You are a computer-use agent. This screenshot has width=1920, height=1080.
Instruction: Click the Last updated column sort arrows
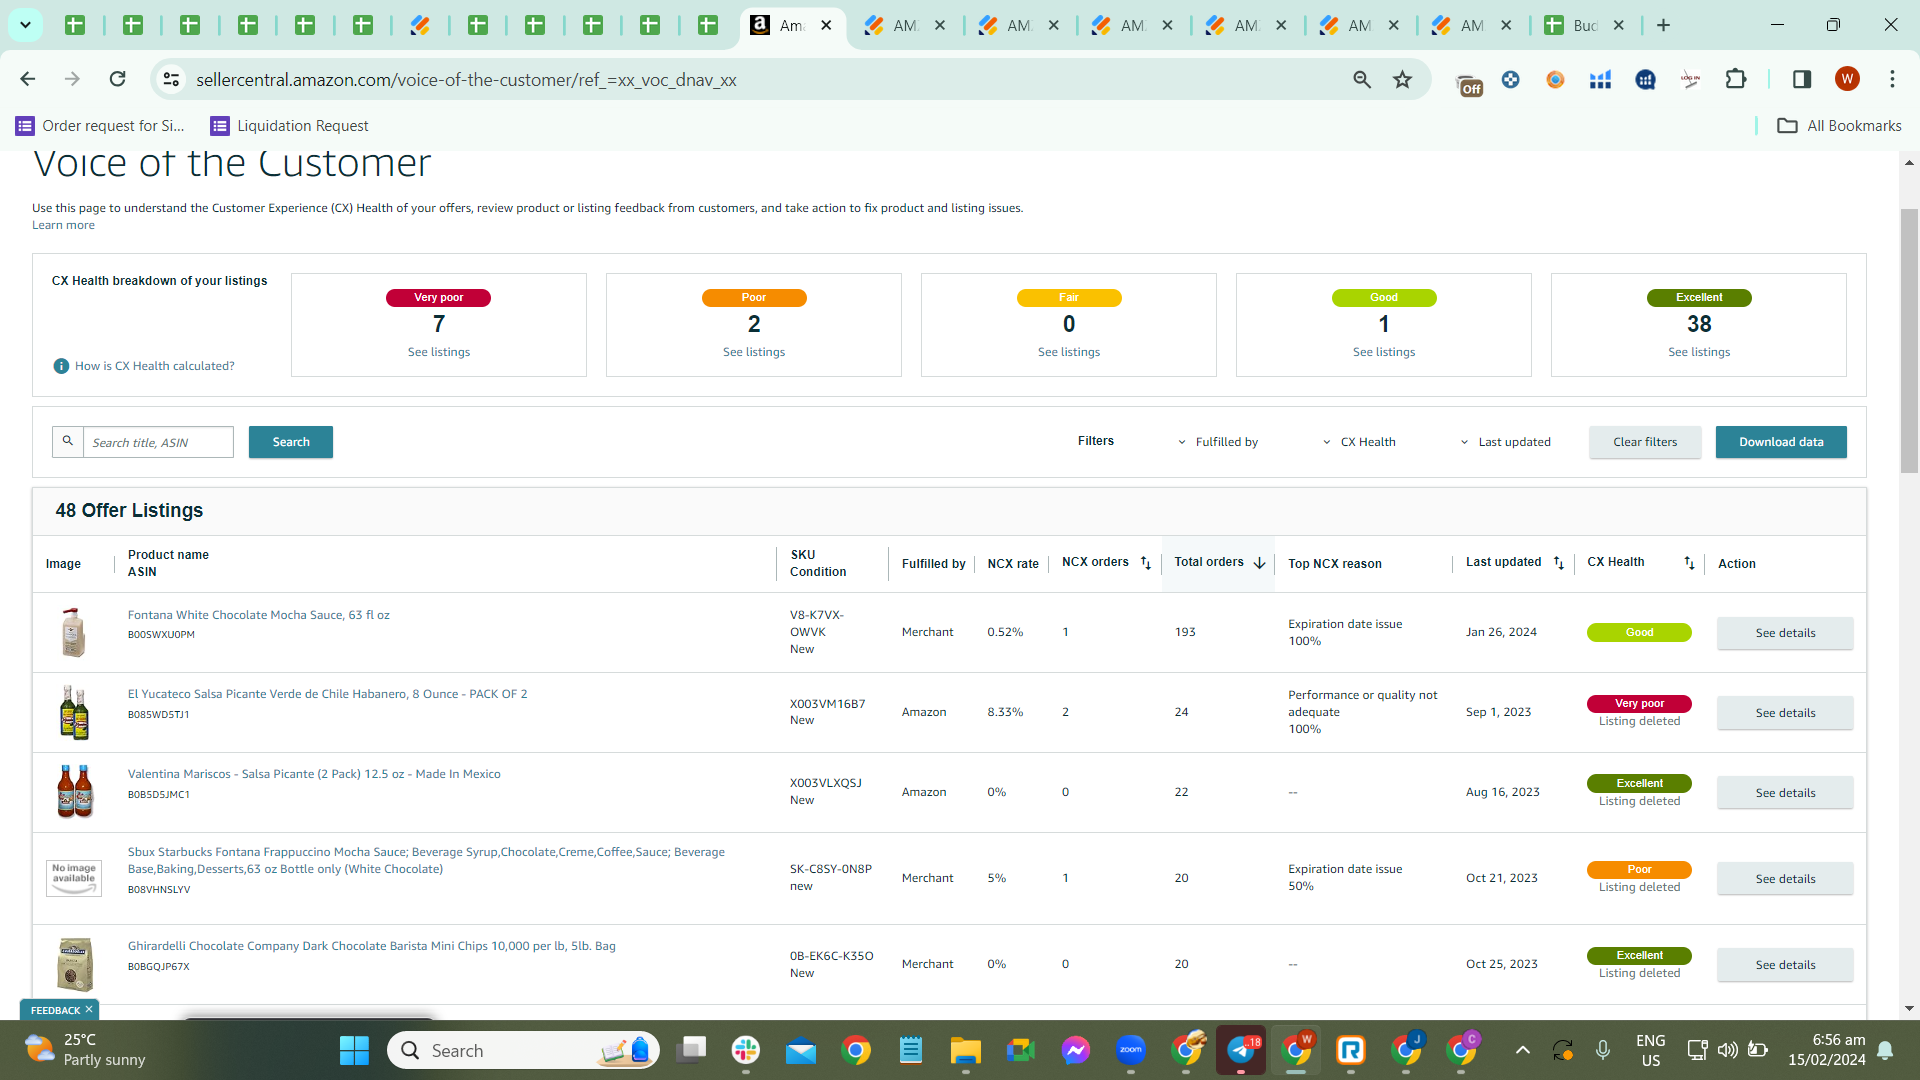point(1559,563)
